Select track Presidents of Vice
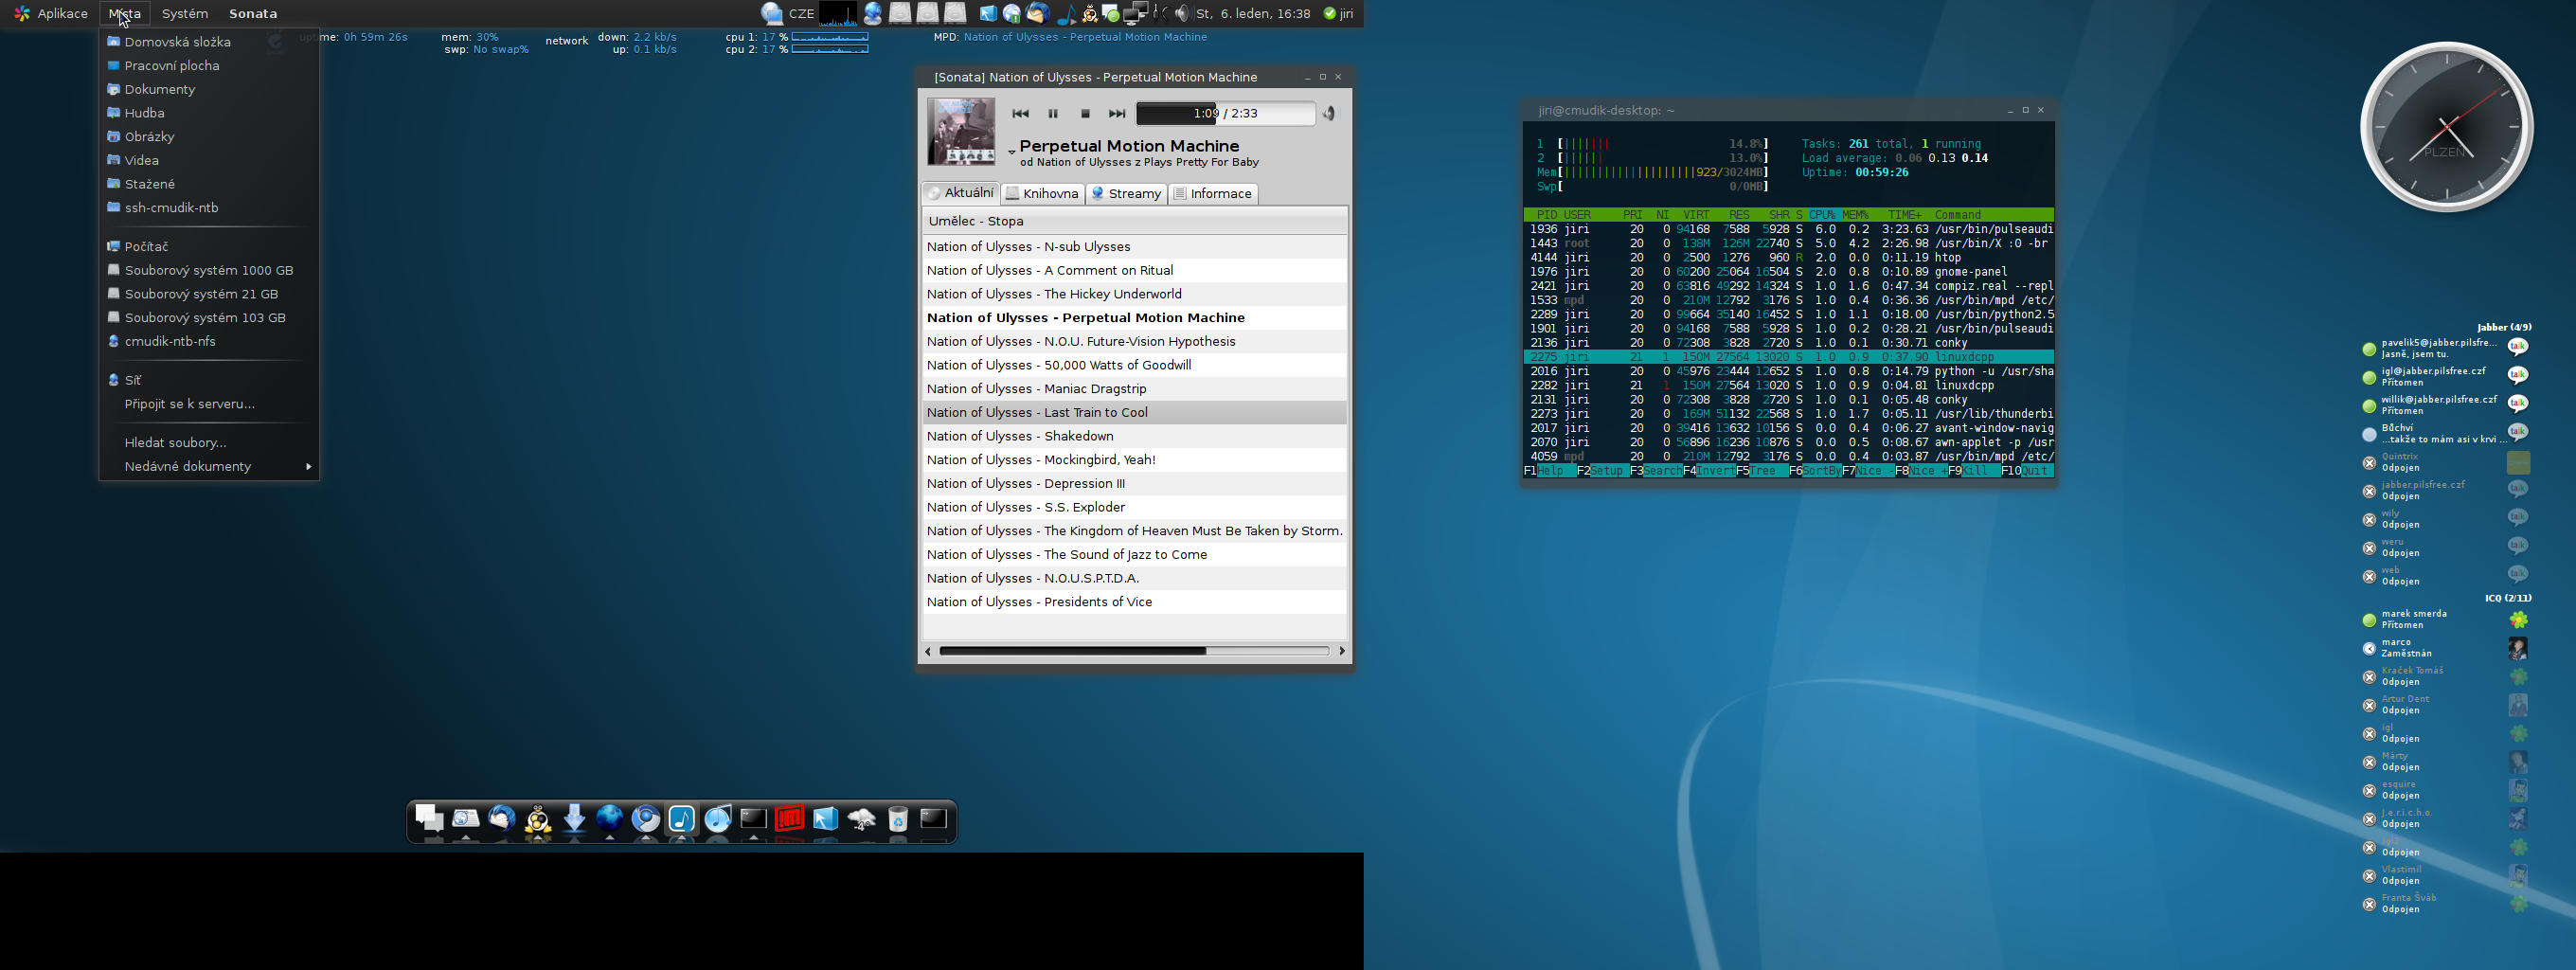 click(1134, 602)
